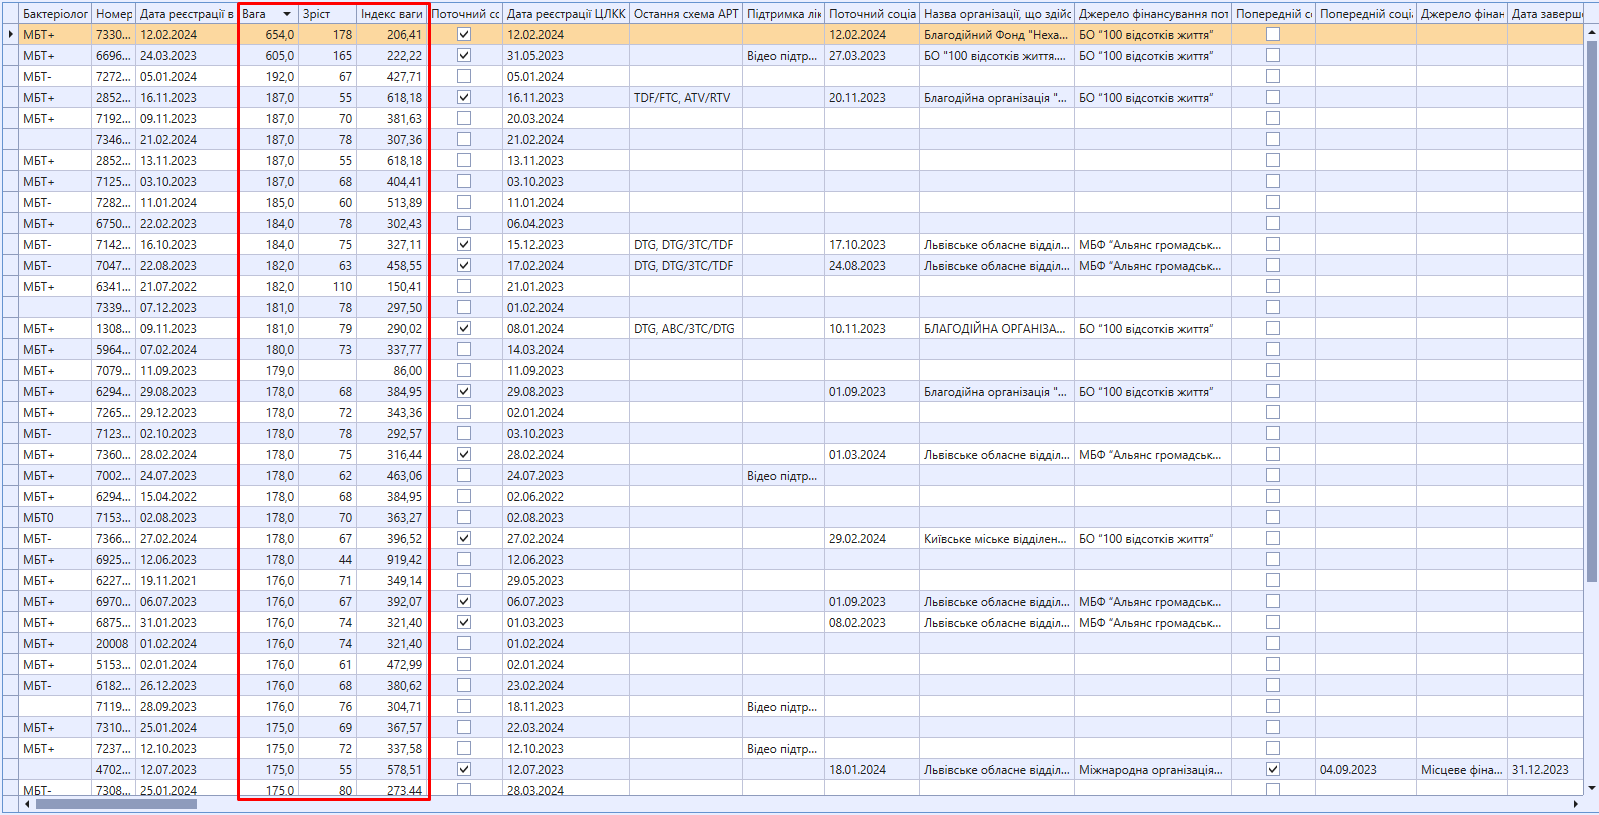Click the Бактеріолог column header
This screenshot has width=1599, height=815.
[55, 14]
